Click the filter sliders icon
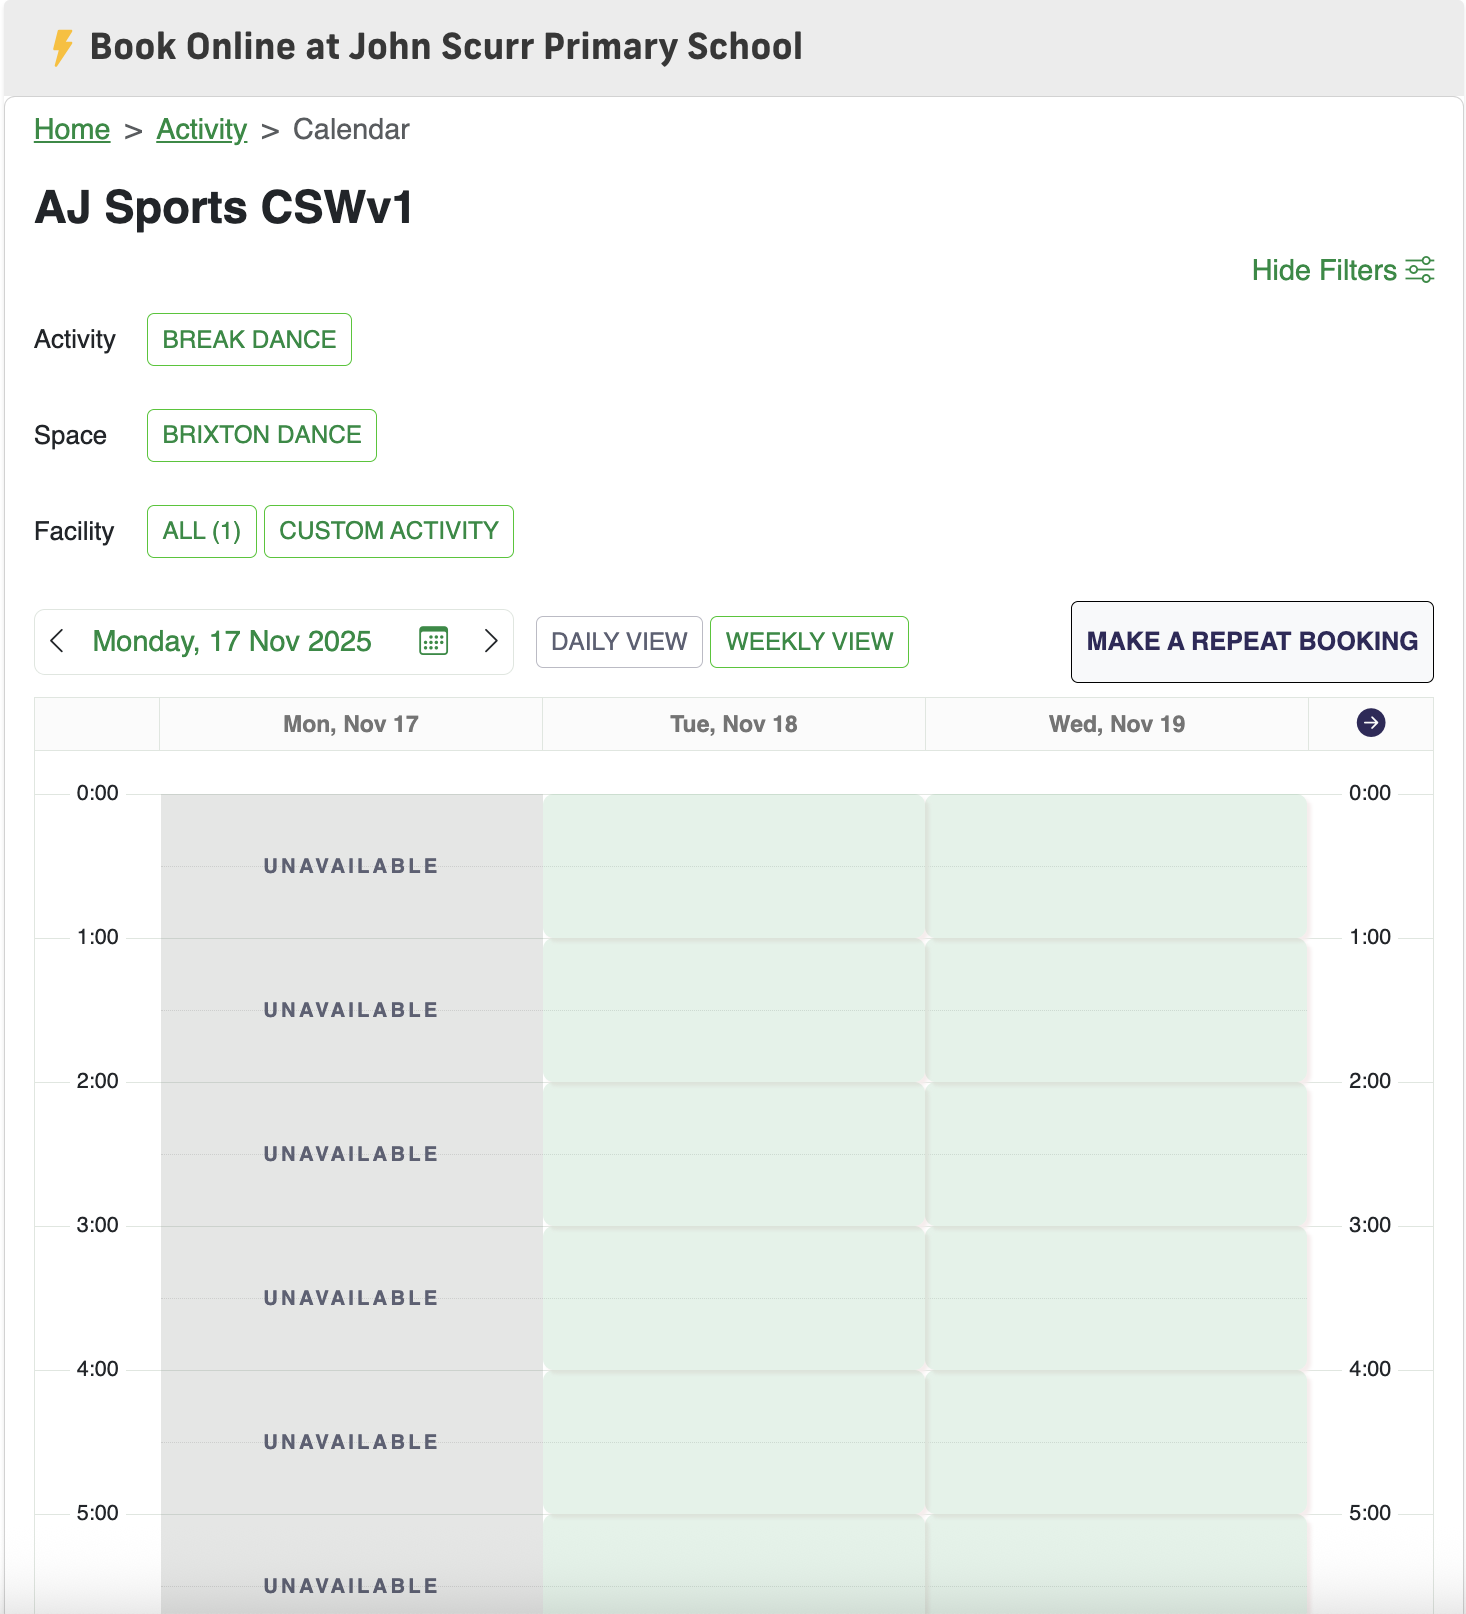The image size is (1466, 1614). 1420,270
